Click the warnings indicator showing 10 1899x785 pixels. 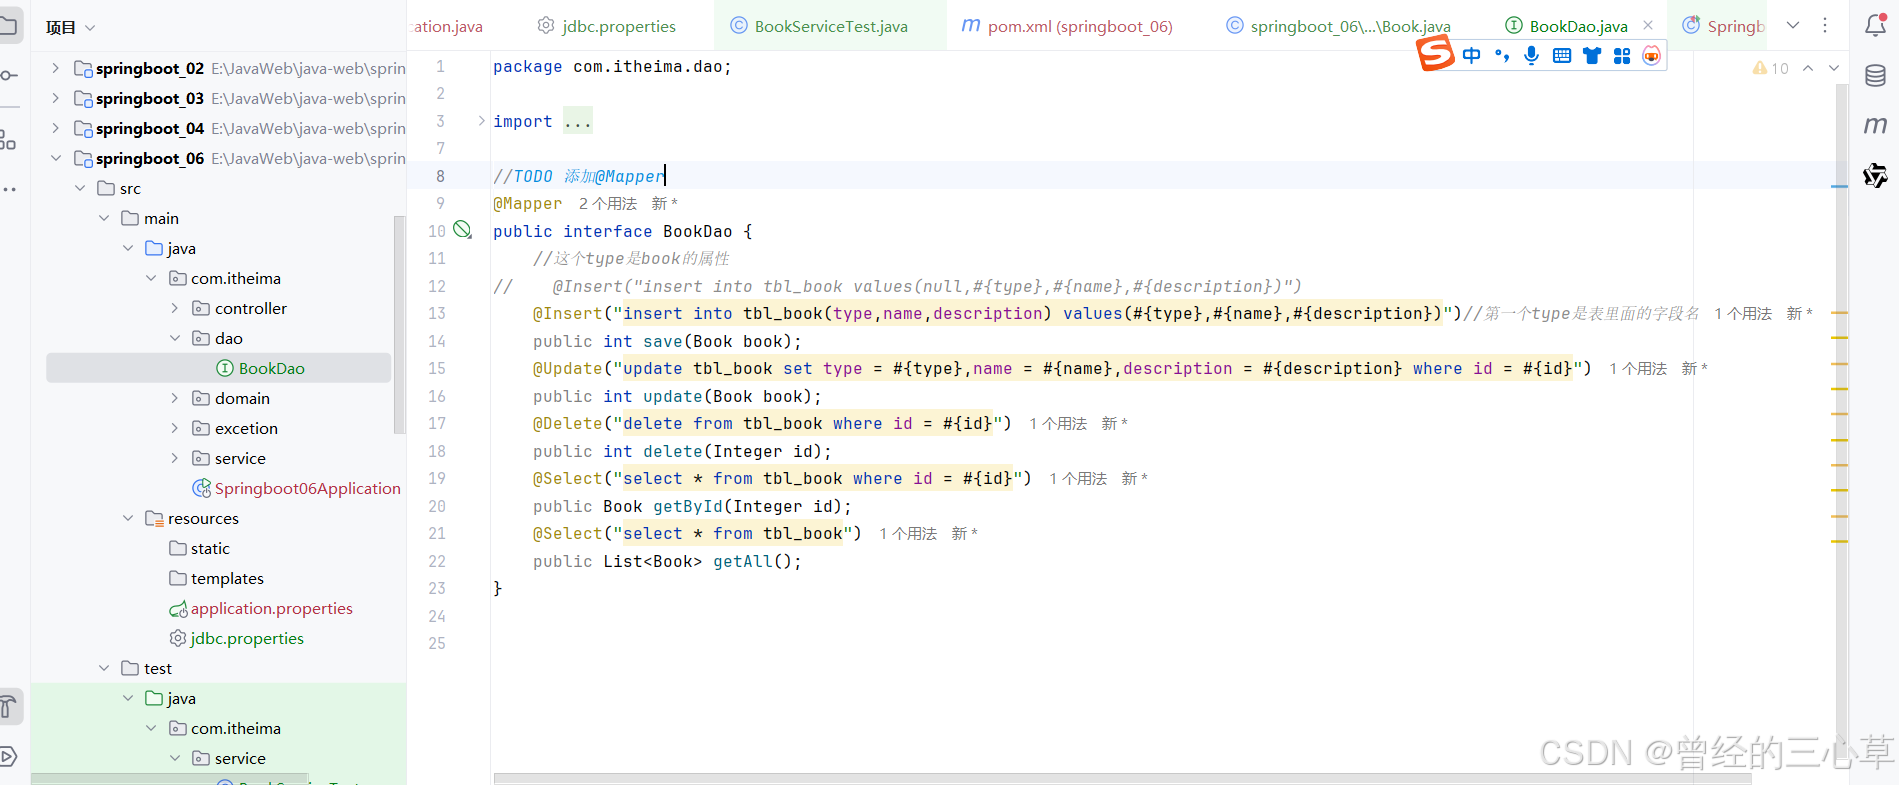click(x=1770, y=68)
